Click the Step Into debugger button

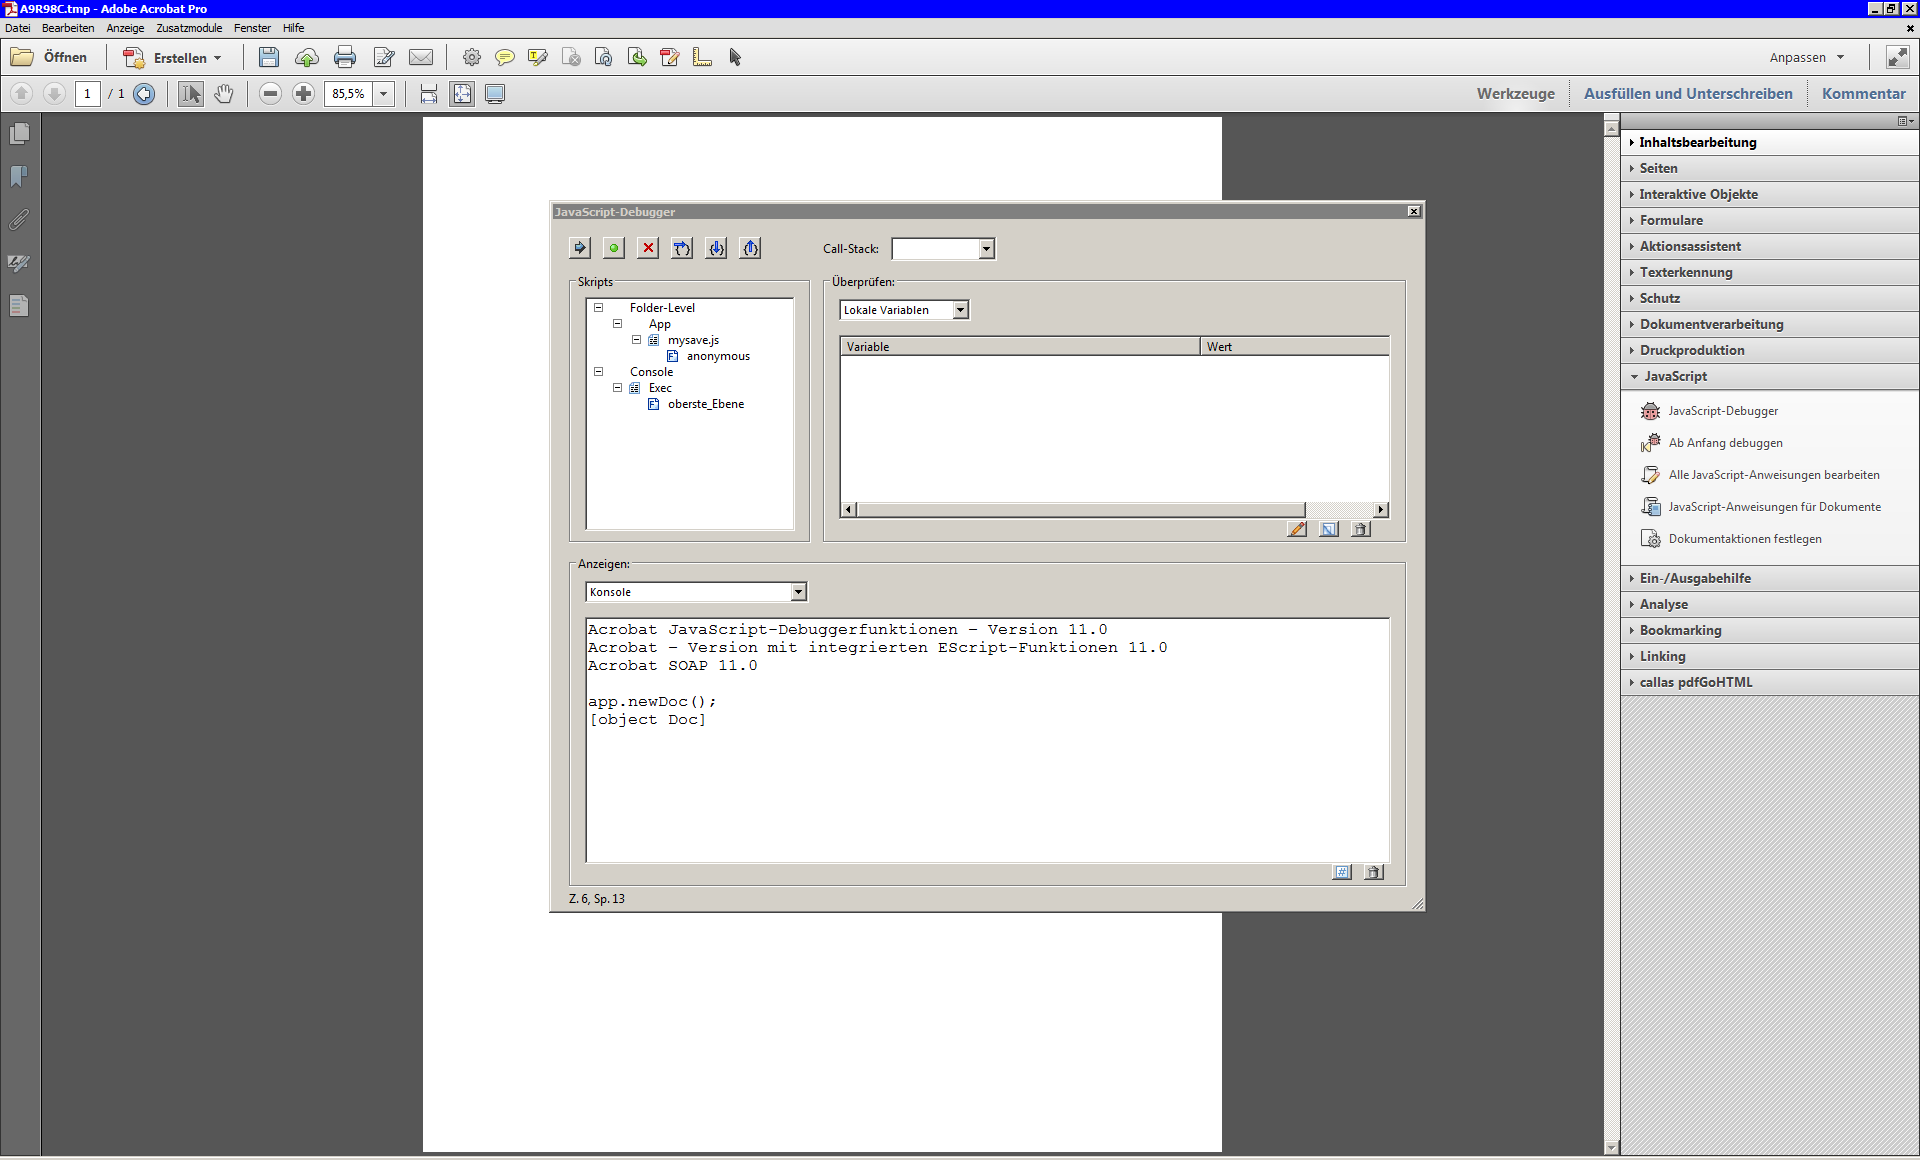(716, 248)
